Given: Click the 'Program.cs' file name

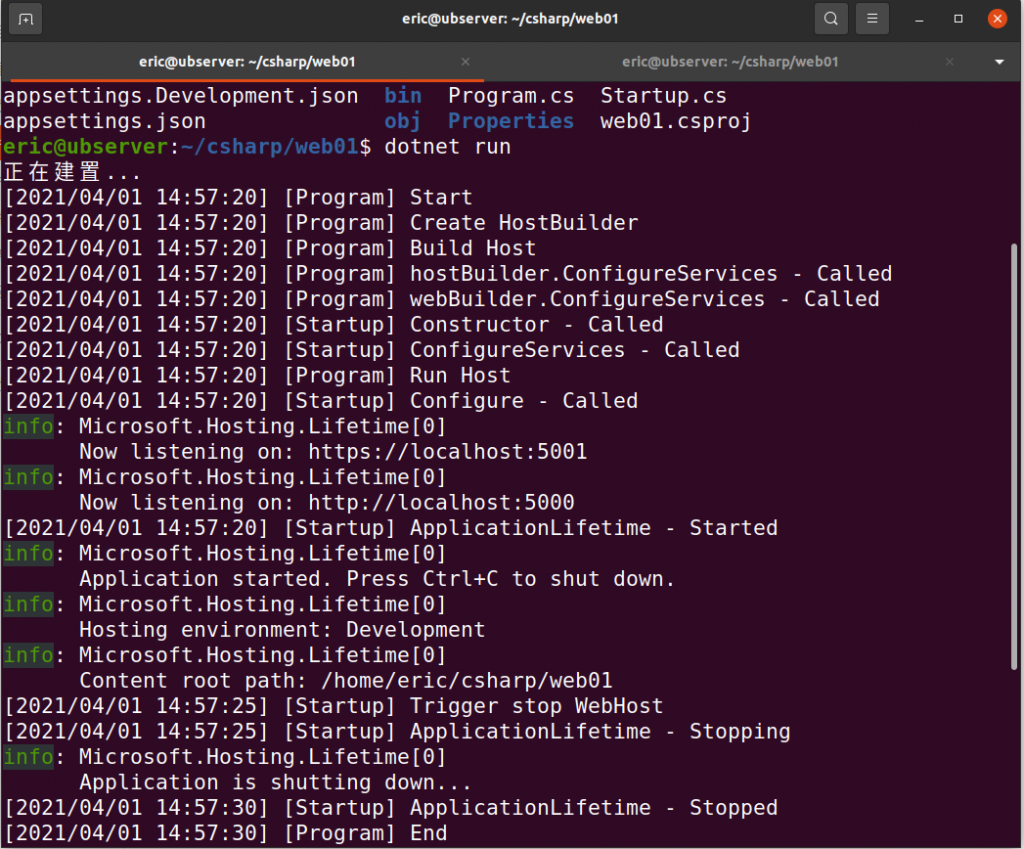Looking at the screenshot, I should tap(511, 96).
